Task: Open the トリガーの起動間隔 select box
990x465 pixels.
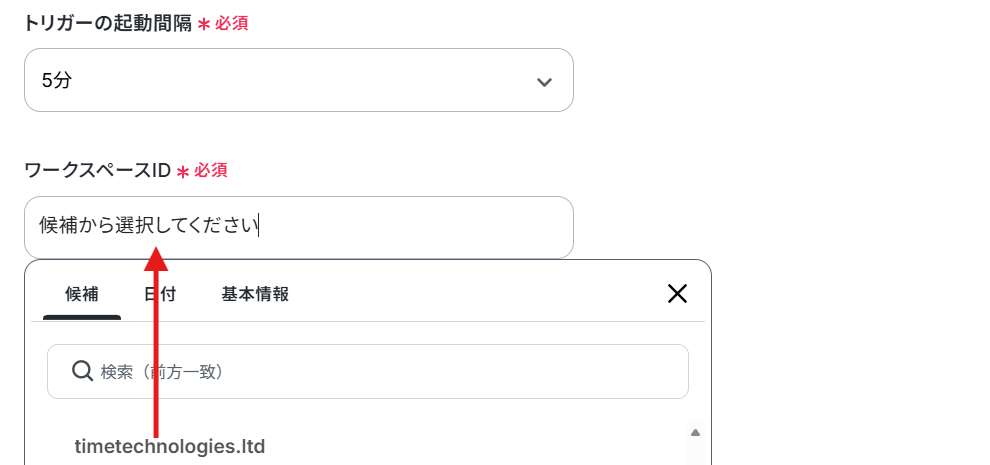Action: (299, 80)
